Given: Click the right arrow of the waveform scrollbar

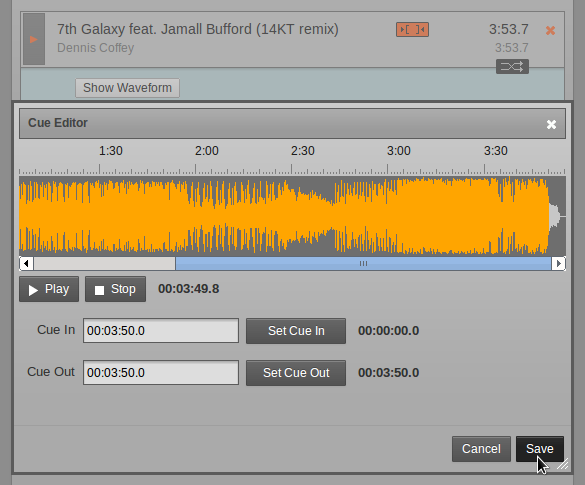Looking at the screenshot, I should coord(559,263).
